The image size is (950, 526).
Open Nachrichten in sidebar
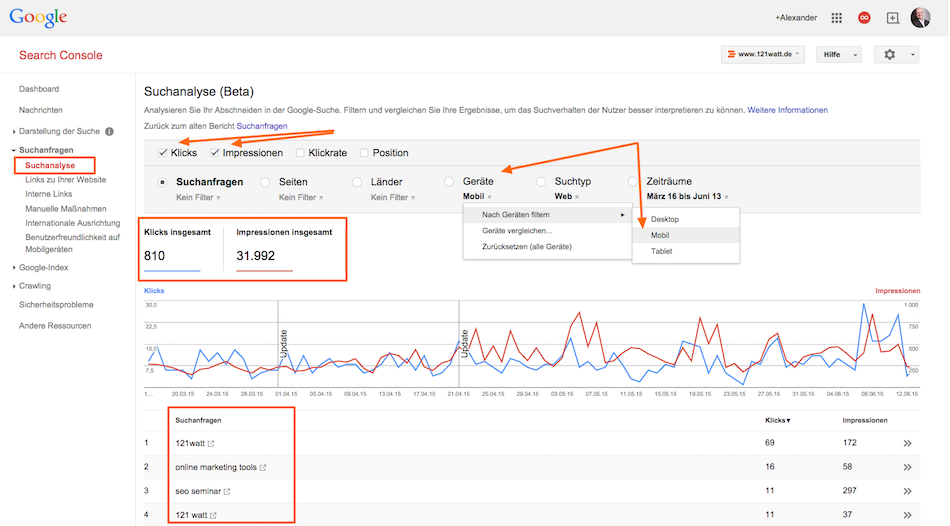click(x=41, y=110)
